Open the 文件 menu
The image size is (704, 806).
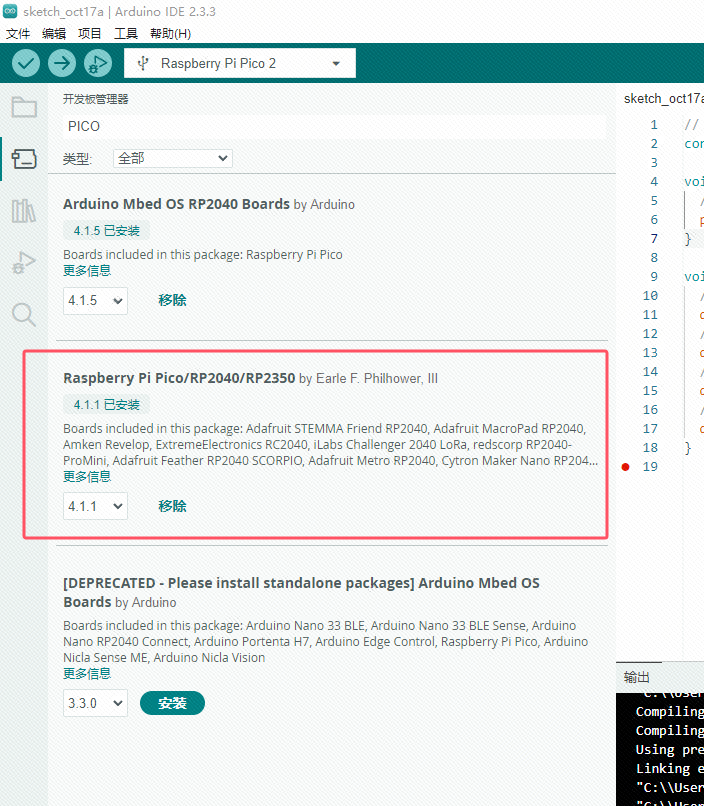click(19, 33)
